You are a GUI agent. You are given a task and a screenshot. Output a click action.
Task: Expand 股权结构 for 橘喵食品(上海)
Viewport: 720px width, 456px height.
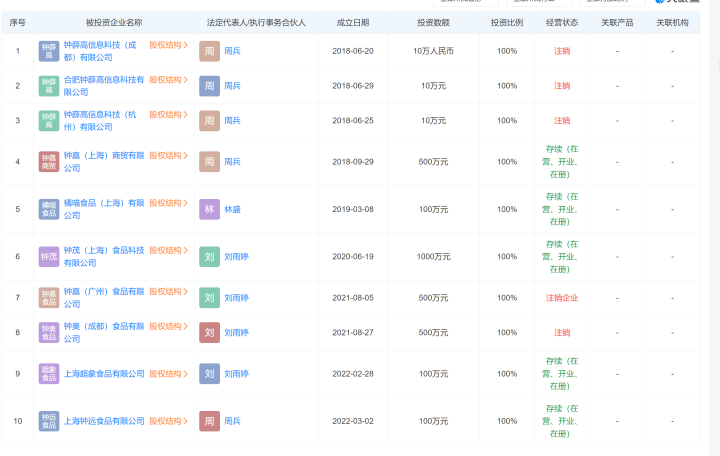(169, 203)
